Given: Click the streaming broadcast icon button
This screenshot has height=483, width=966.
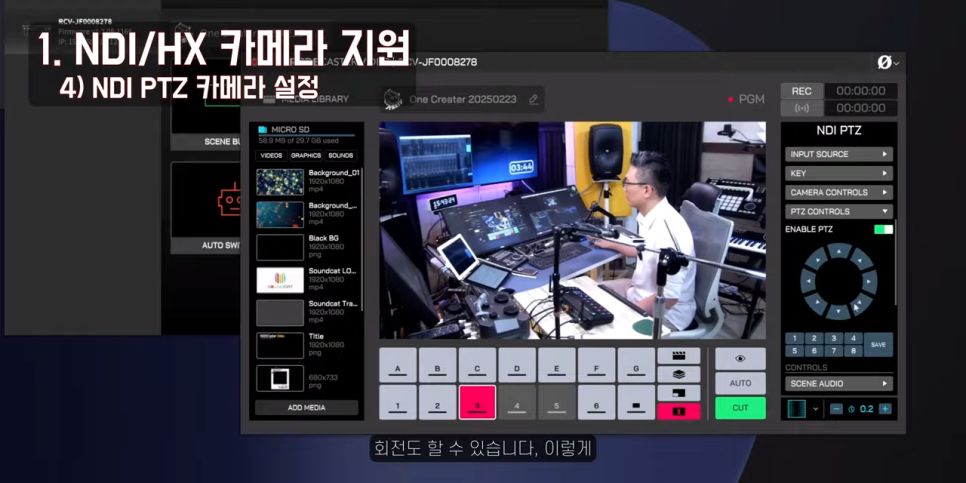Looking at the screenshot, I should [x=801, y=108].
